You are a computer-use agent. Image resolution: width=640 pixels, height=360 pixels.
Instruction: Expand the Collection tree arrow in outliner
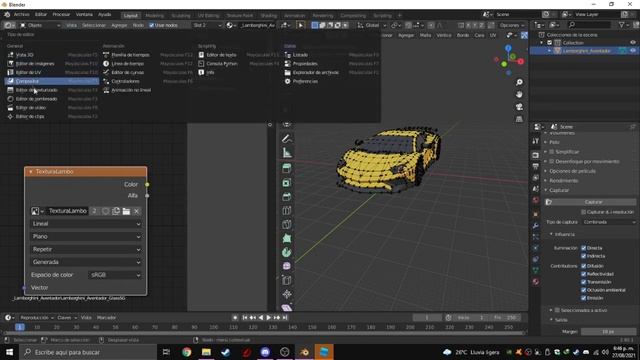click(542, 42)
